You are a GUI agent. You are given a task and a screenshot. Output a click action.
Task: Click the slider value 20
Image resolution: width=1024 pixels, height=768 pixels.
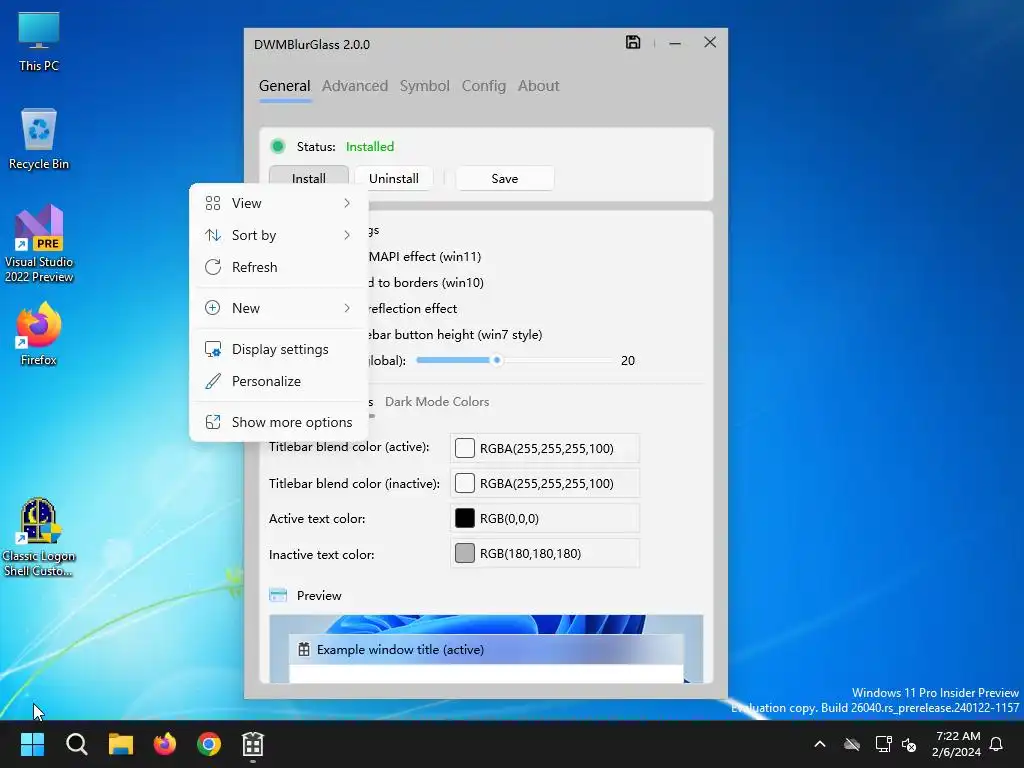tap(628, 360)
